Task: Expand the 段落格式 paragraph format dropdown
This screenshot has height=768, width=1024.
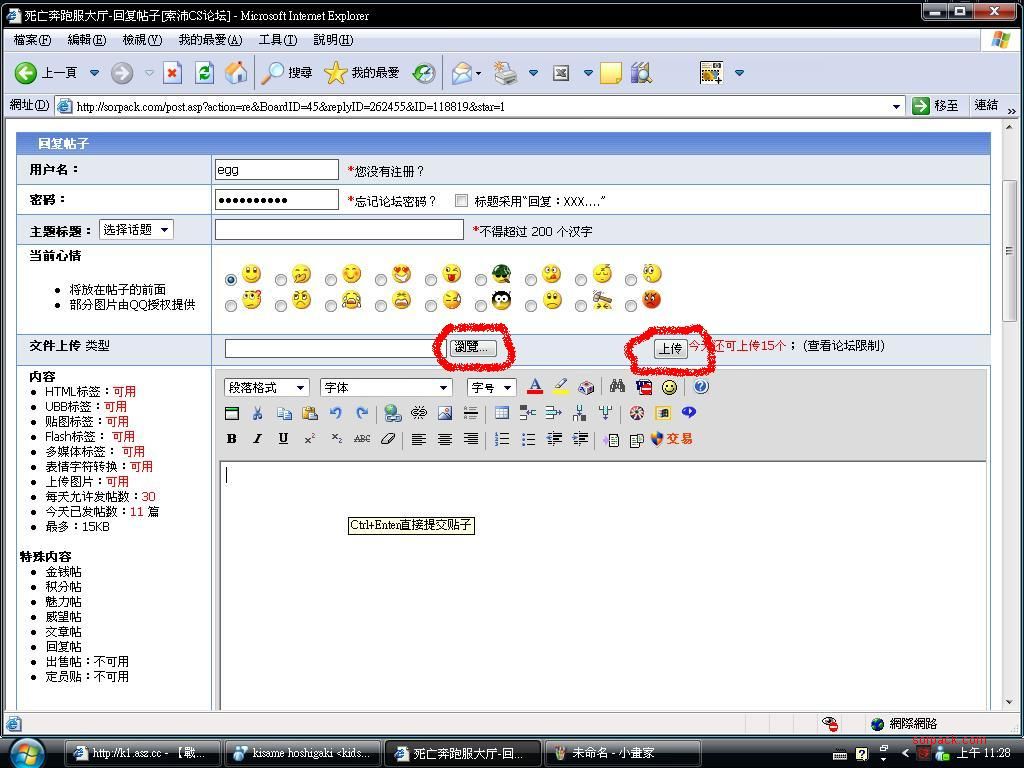Action: coord(266,388)
